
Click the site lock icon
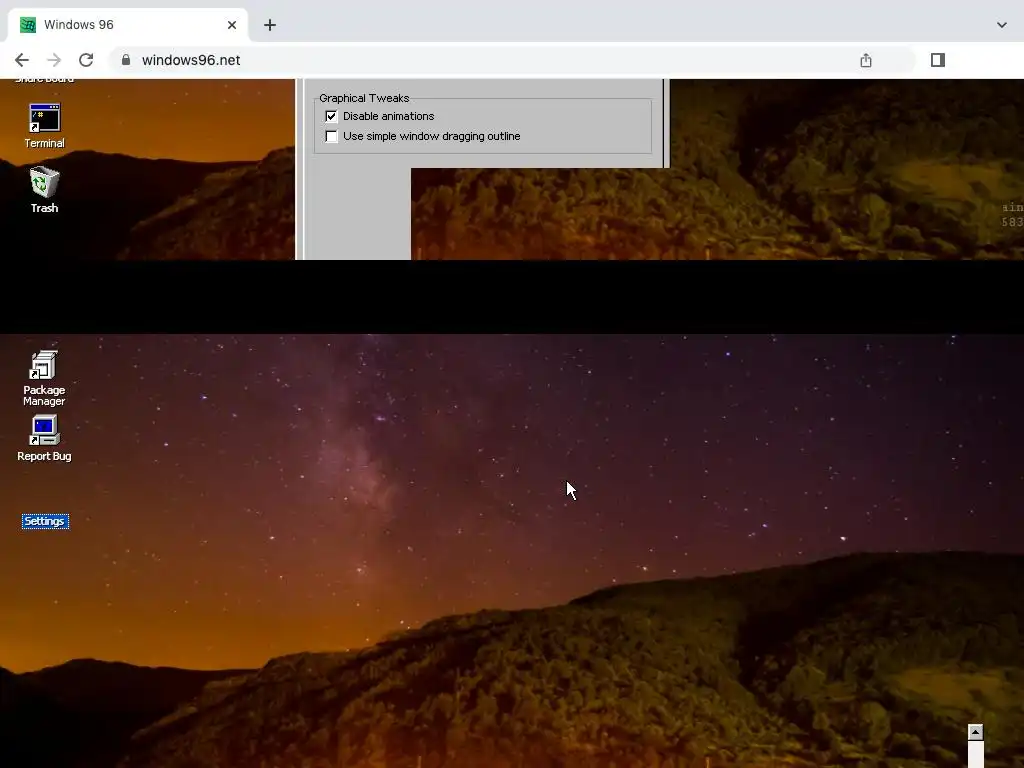point(126,60)
